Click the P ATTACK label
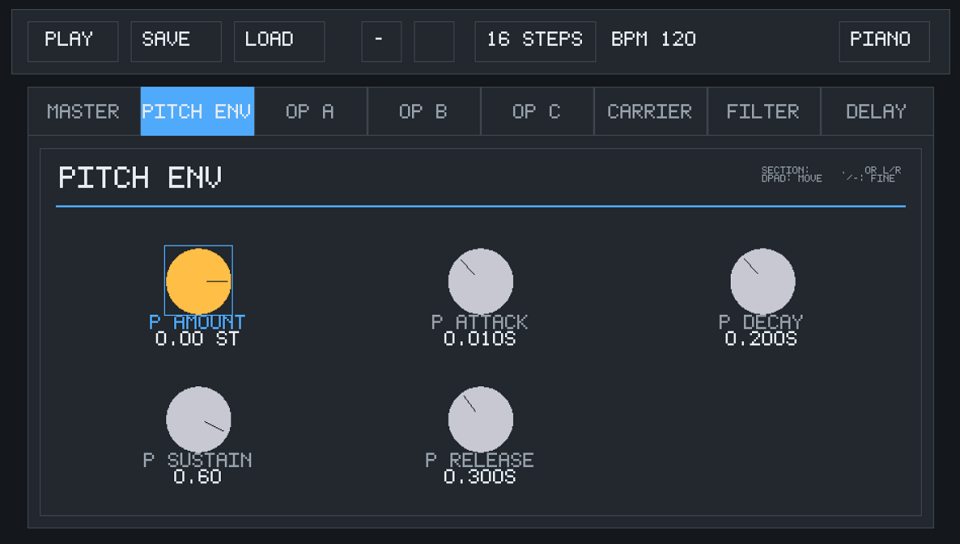The width and height of the screenshot is (960, 544). (479, 322)
